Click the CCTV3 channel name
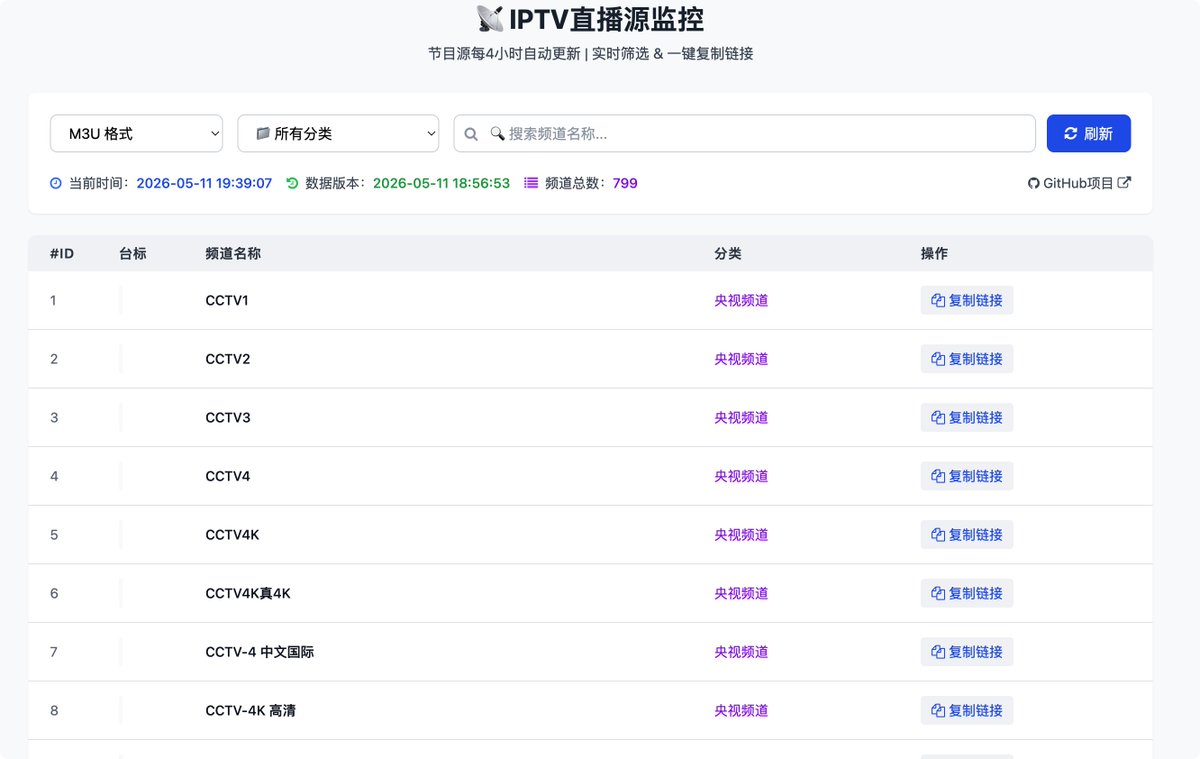 click(228, 418)
